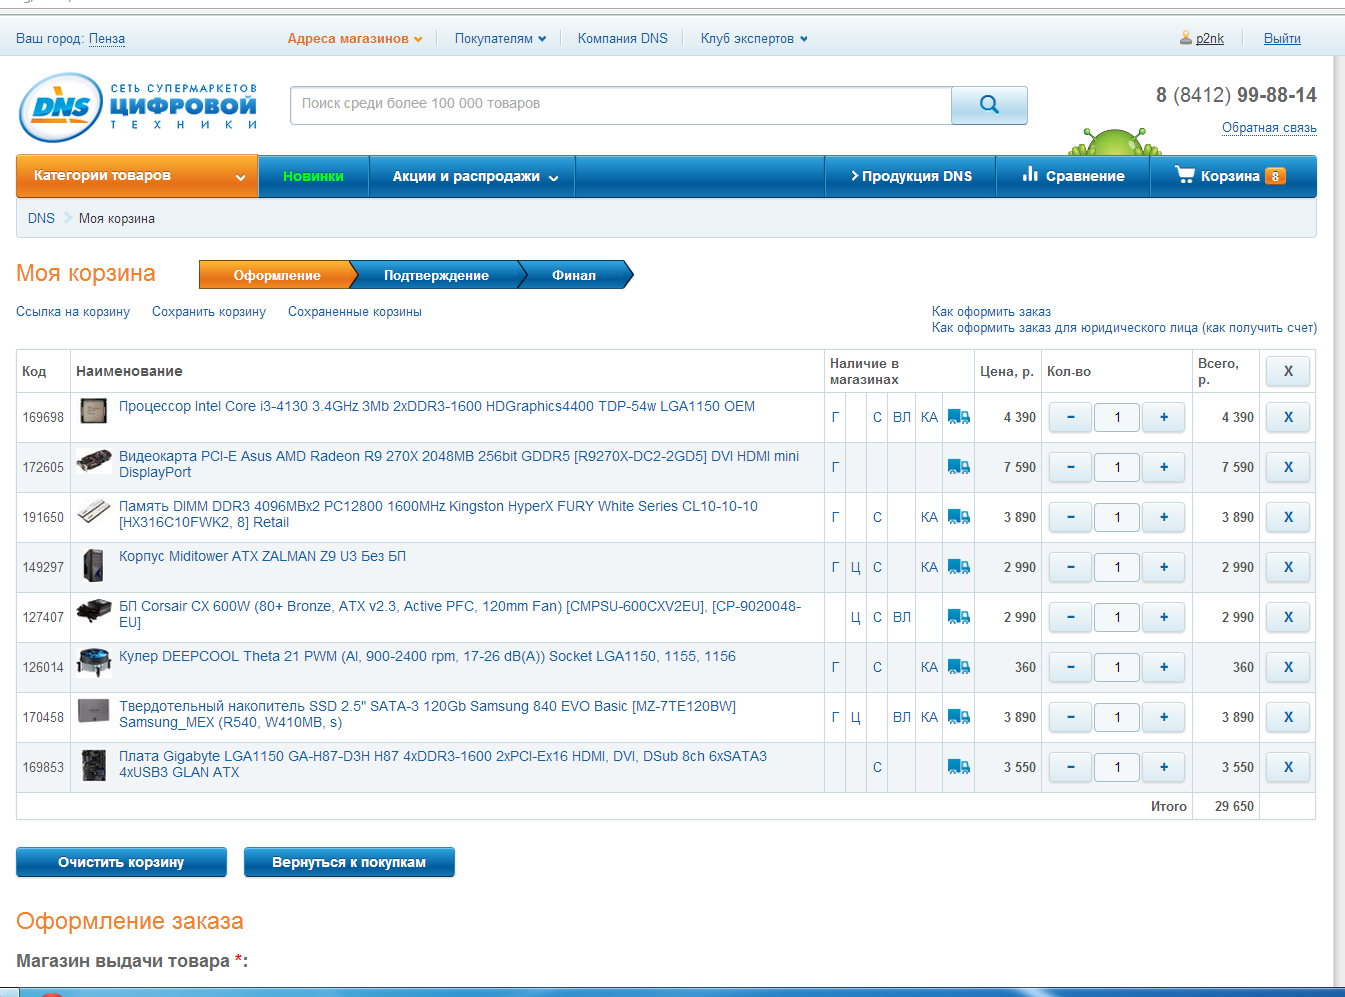Click the magnifier search button
Viewport: 1345px width, 997px height.
pyautogui.click(x=988, y=105)
